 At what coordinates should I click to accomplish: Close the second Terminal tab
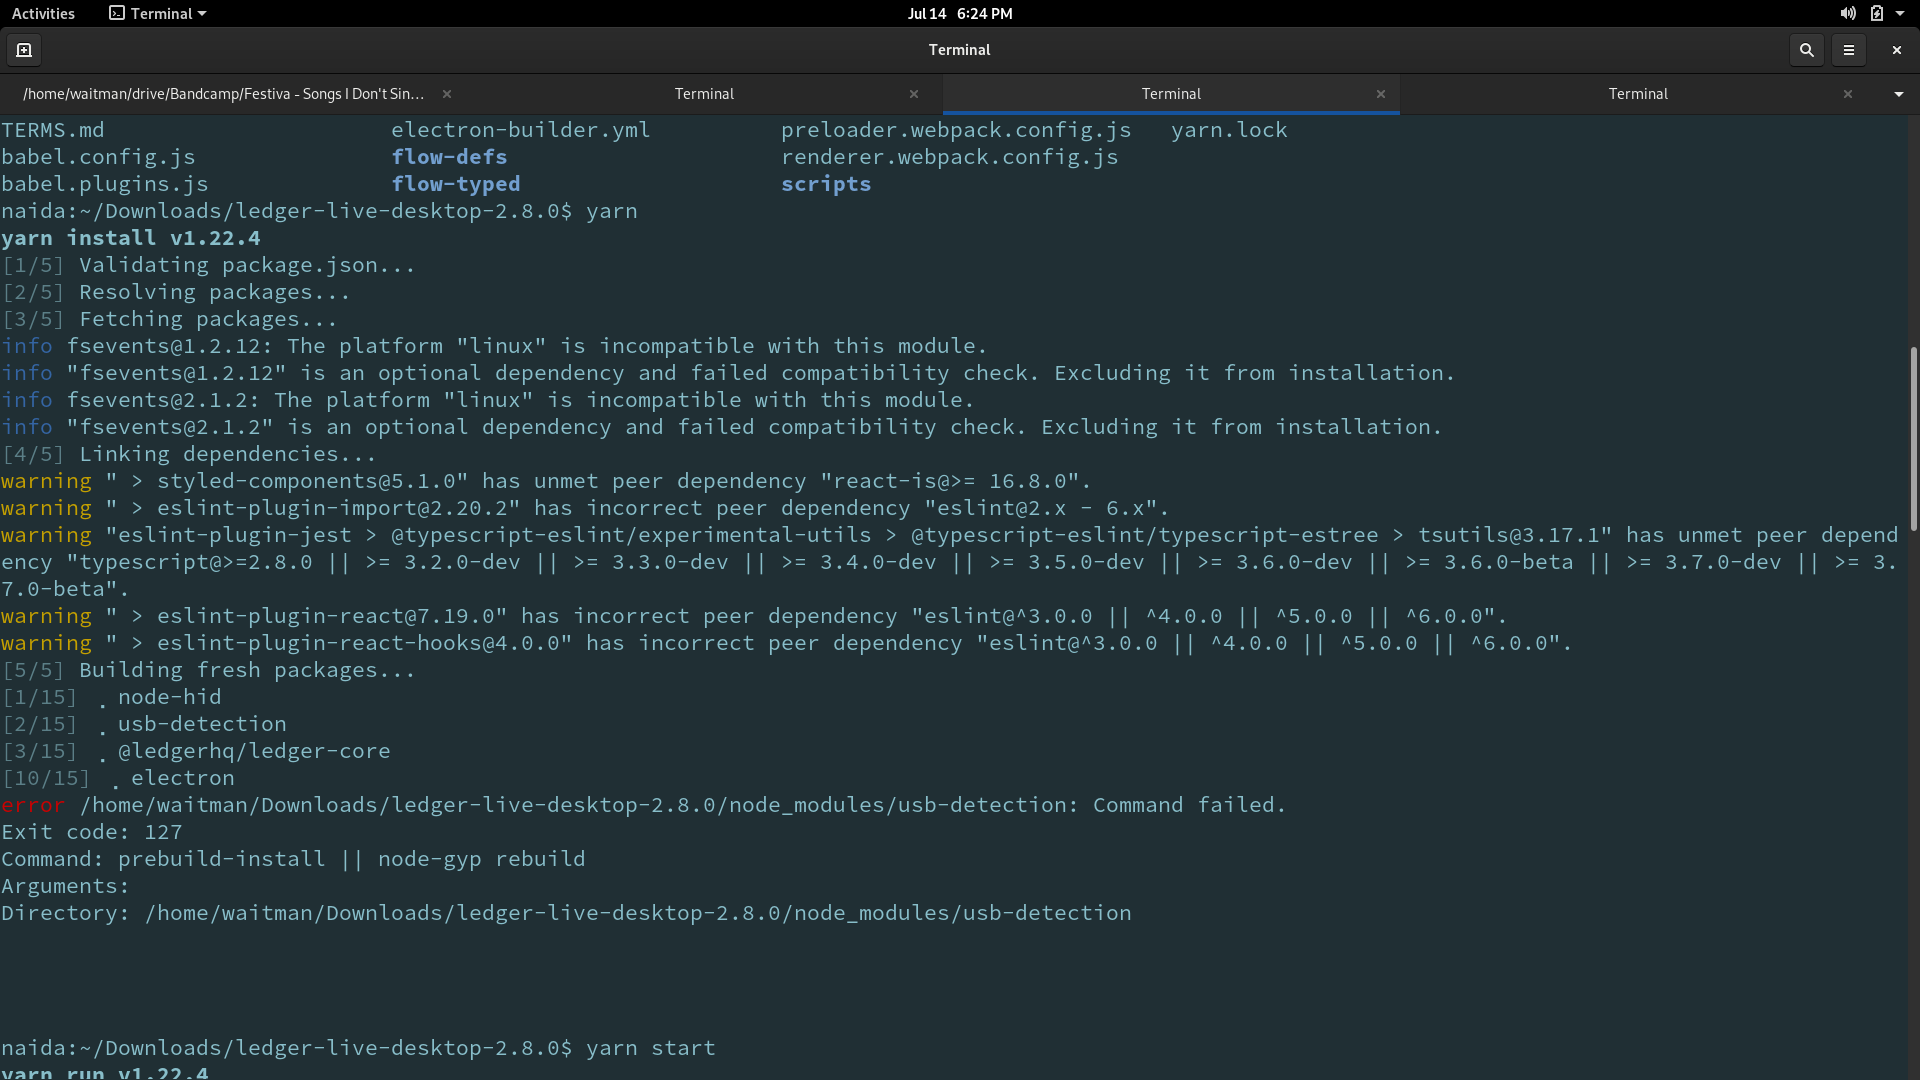[x=914, y=94]
